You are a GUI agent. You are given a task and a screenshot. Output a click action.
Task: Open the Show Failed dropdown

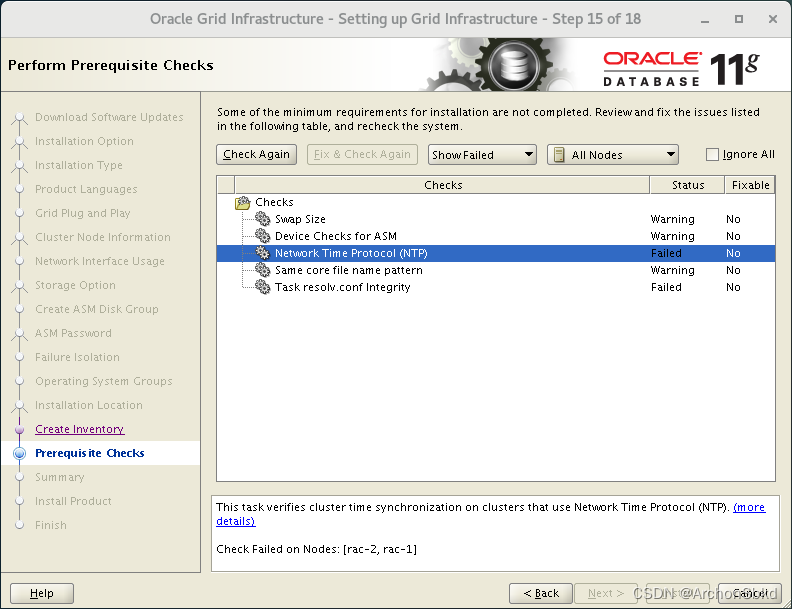point(482,155)
